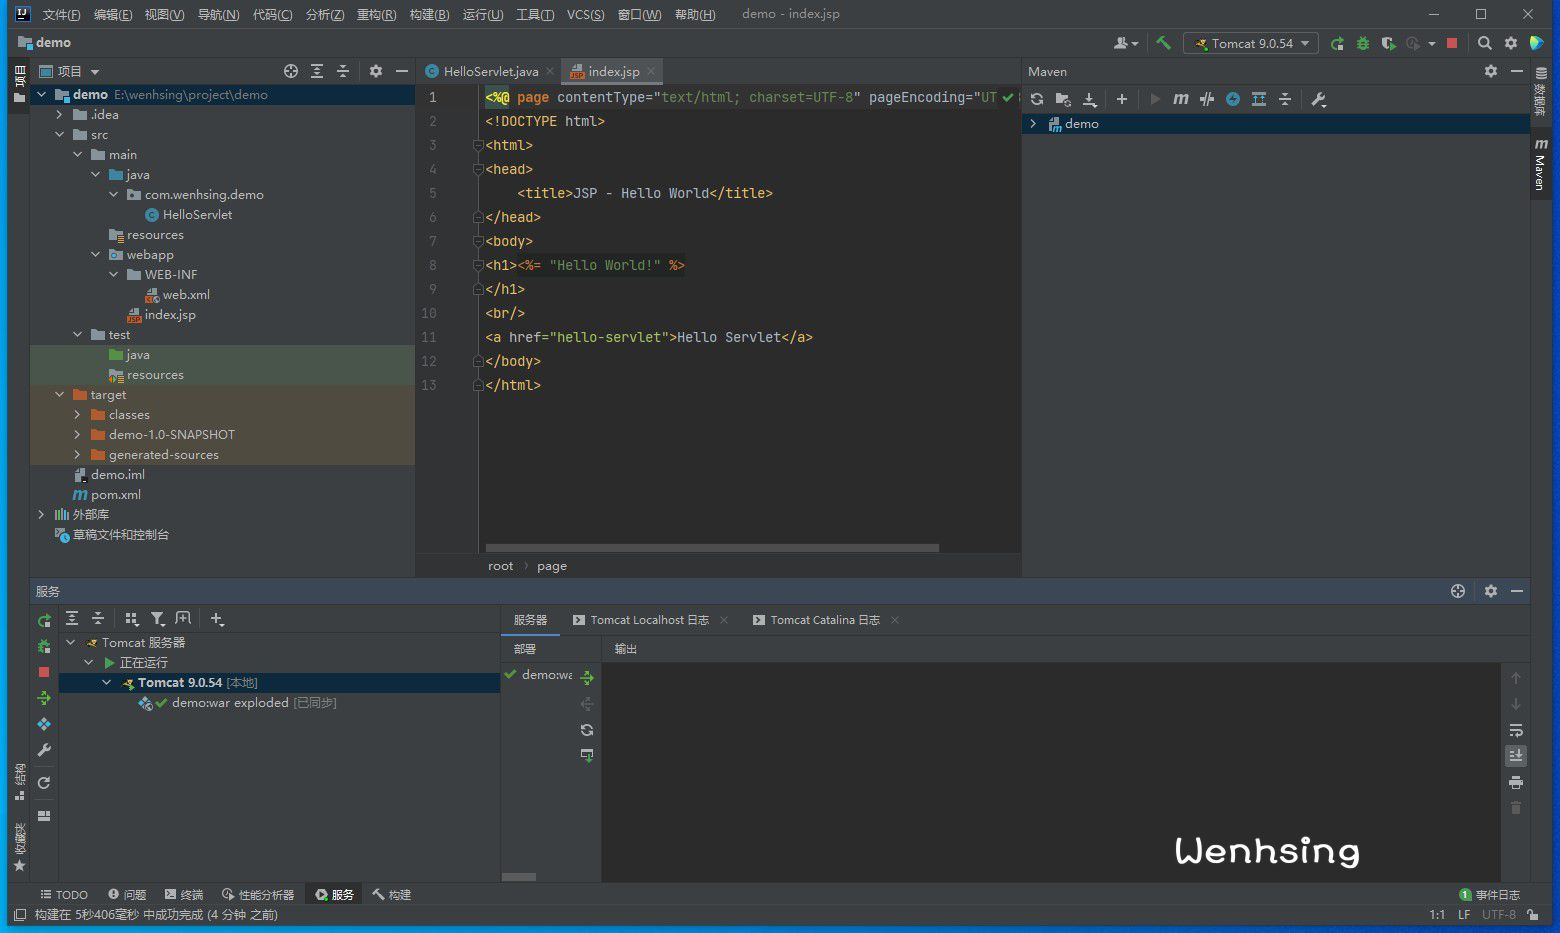Toggle the 终端 tool window button
The width and height of the screenshot is (1560, 933).
click(x=184, y=894)
